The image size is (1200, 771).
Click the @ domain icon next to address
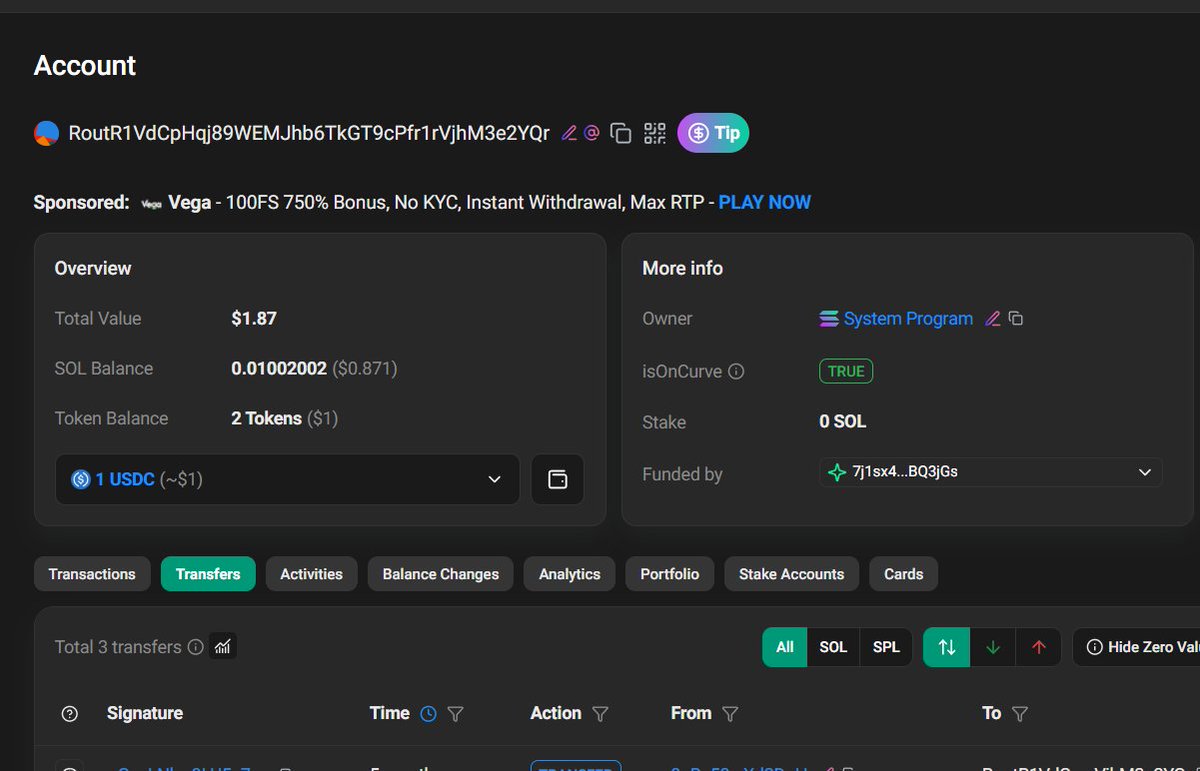coord(592,132)
